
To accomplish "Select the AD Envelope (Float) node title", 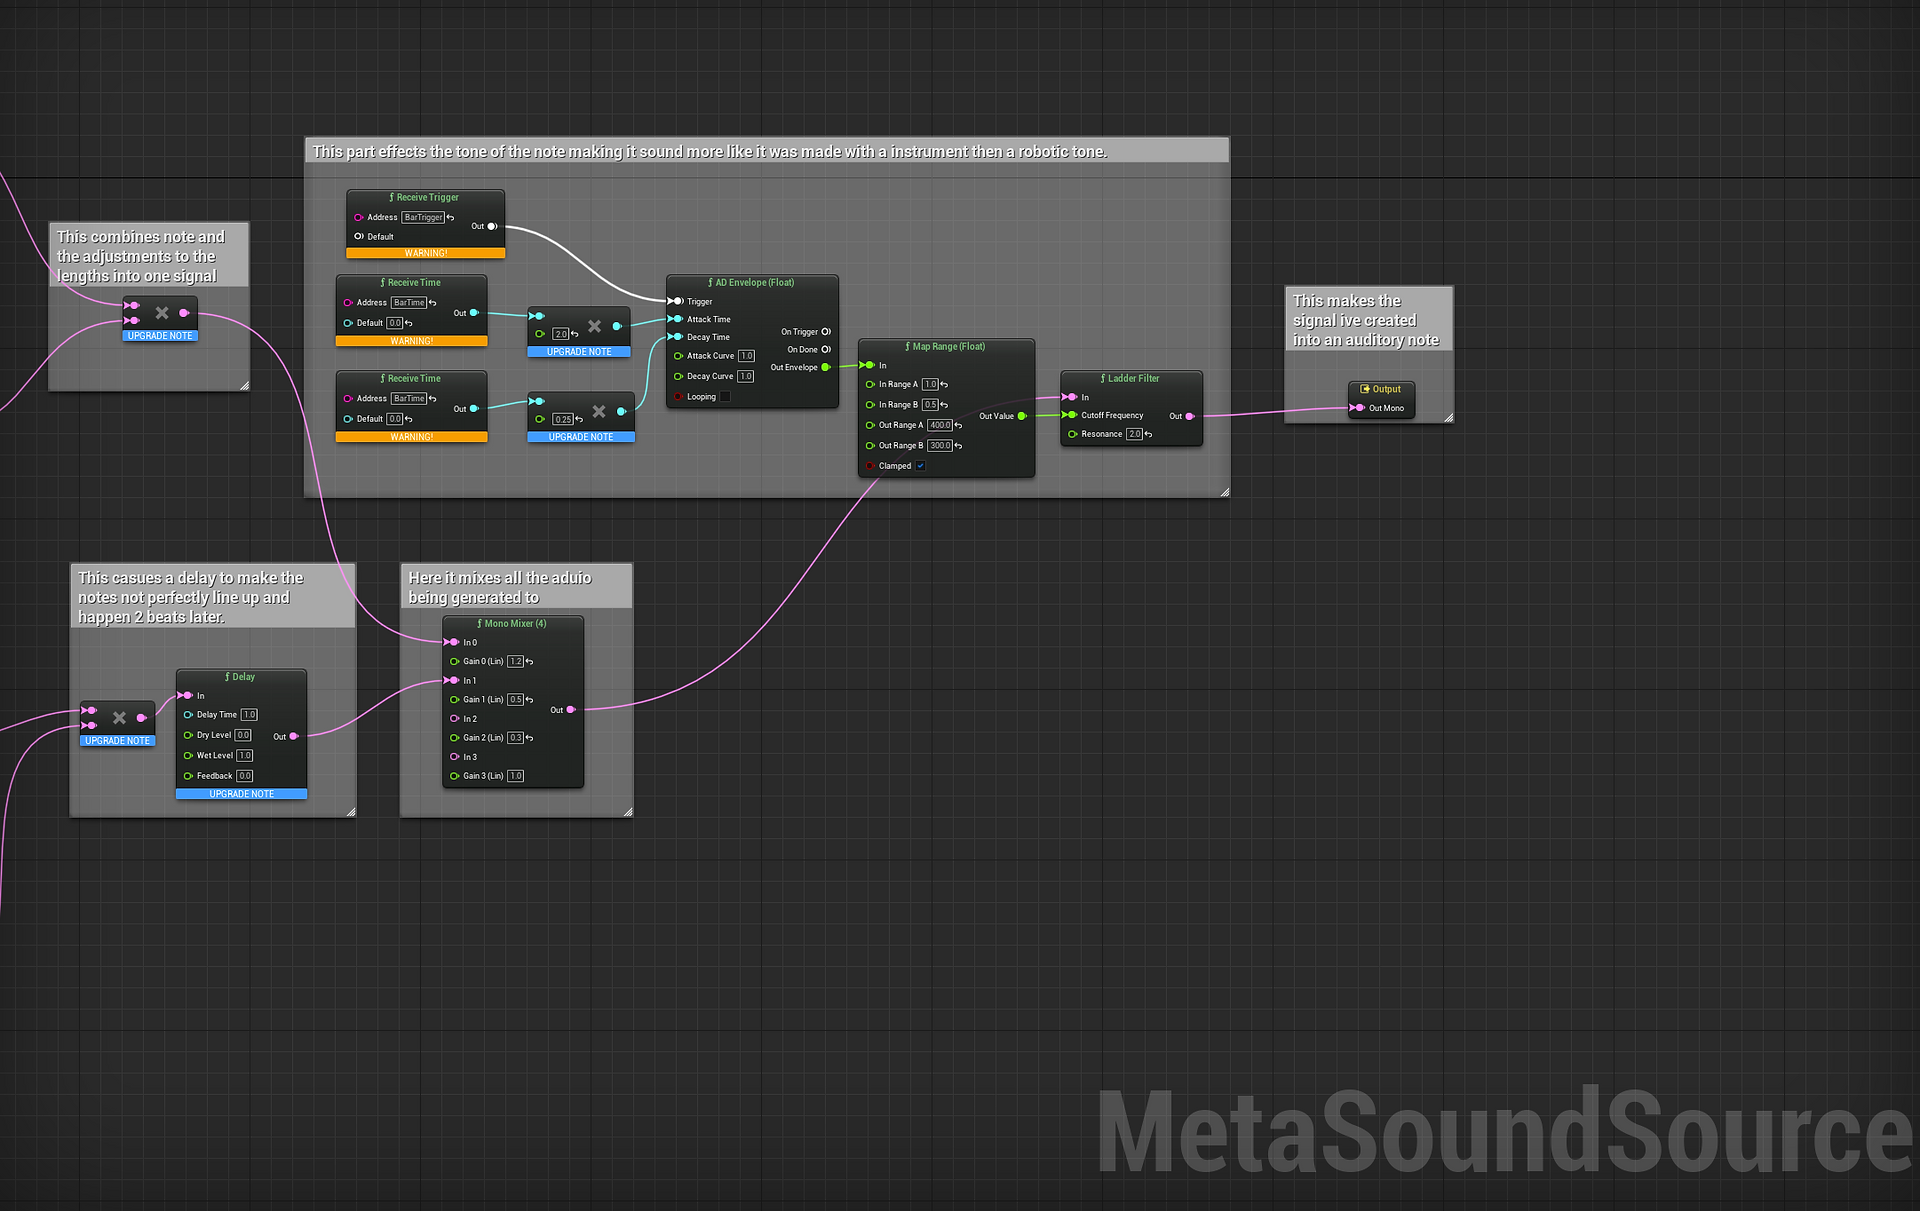I will click(754, 283).
